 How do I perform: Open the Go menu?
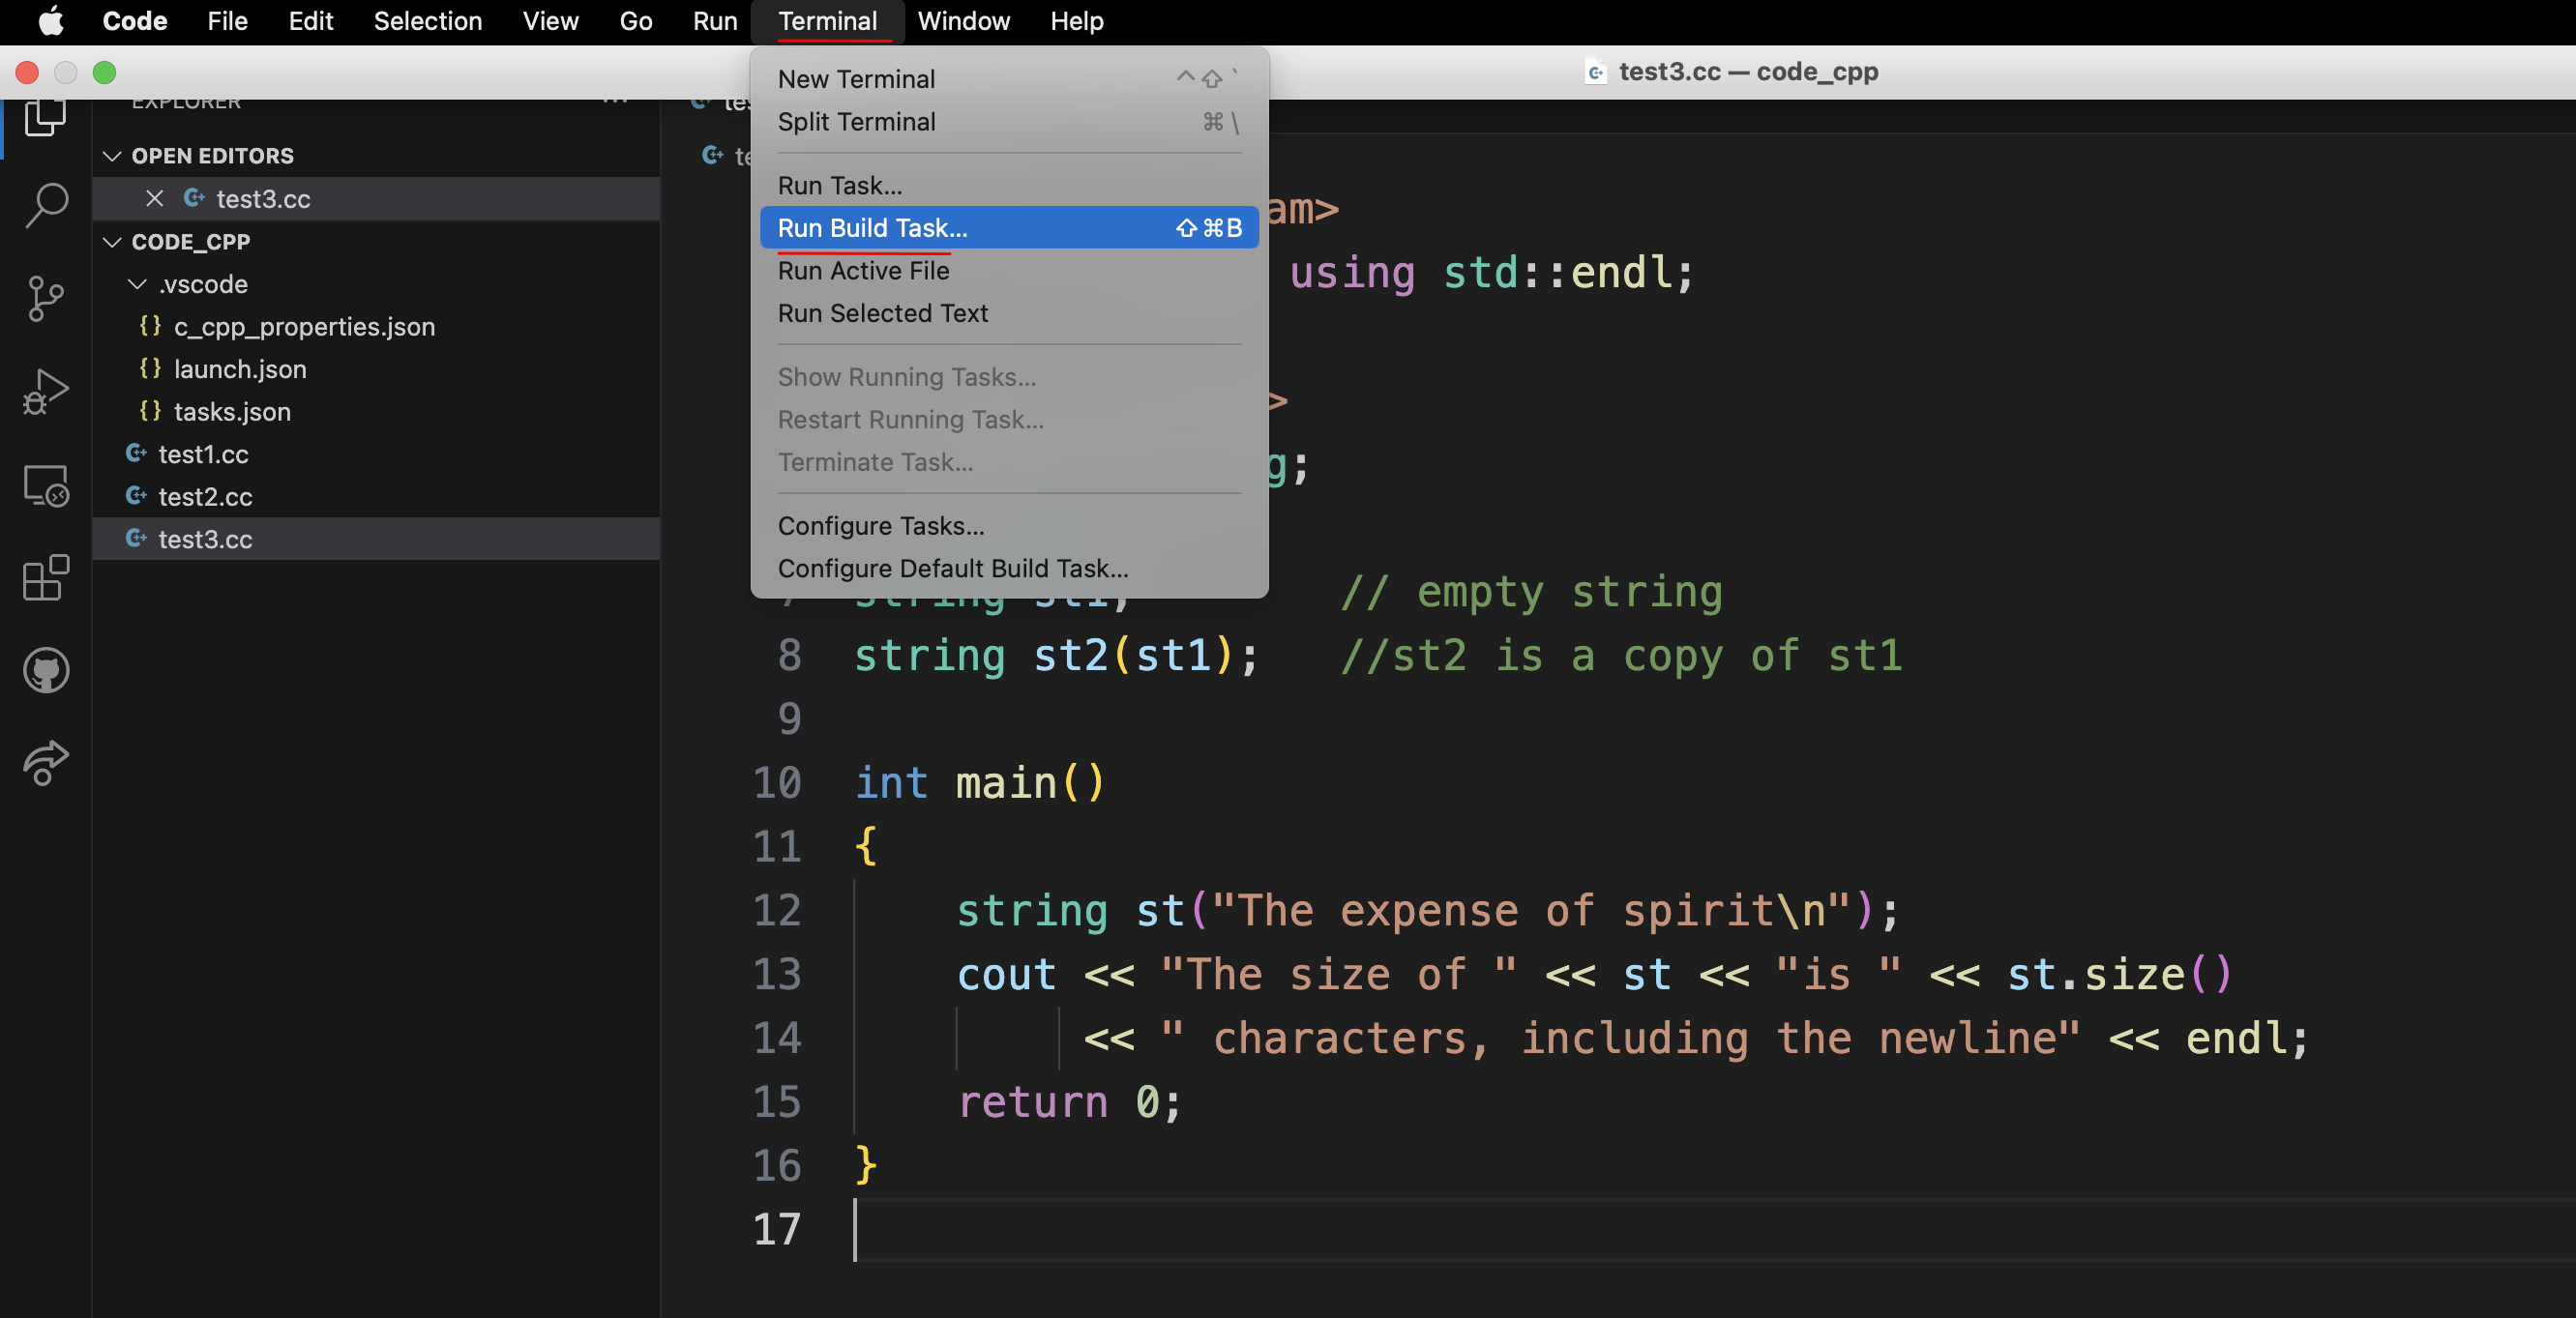point(636,21)
